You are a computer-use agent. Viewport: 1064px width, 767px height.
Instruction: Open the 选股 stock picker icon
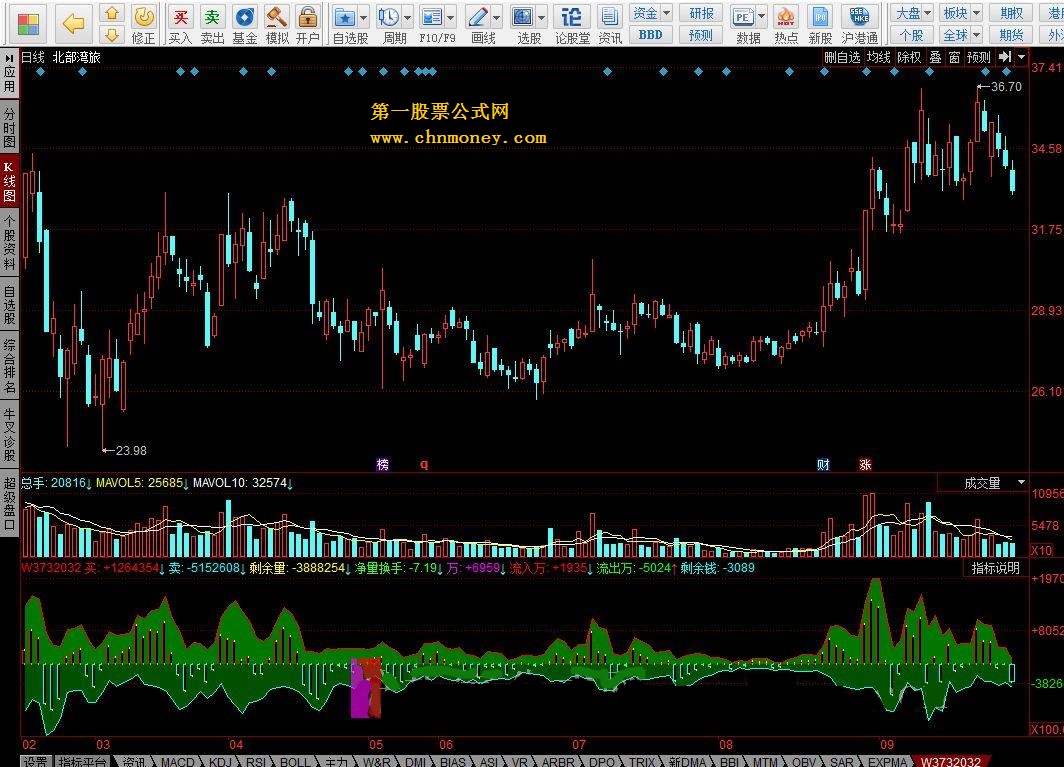522,17
